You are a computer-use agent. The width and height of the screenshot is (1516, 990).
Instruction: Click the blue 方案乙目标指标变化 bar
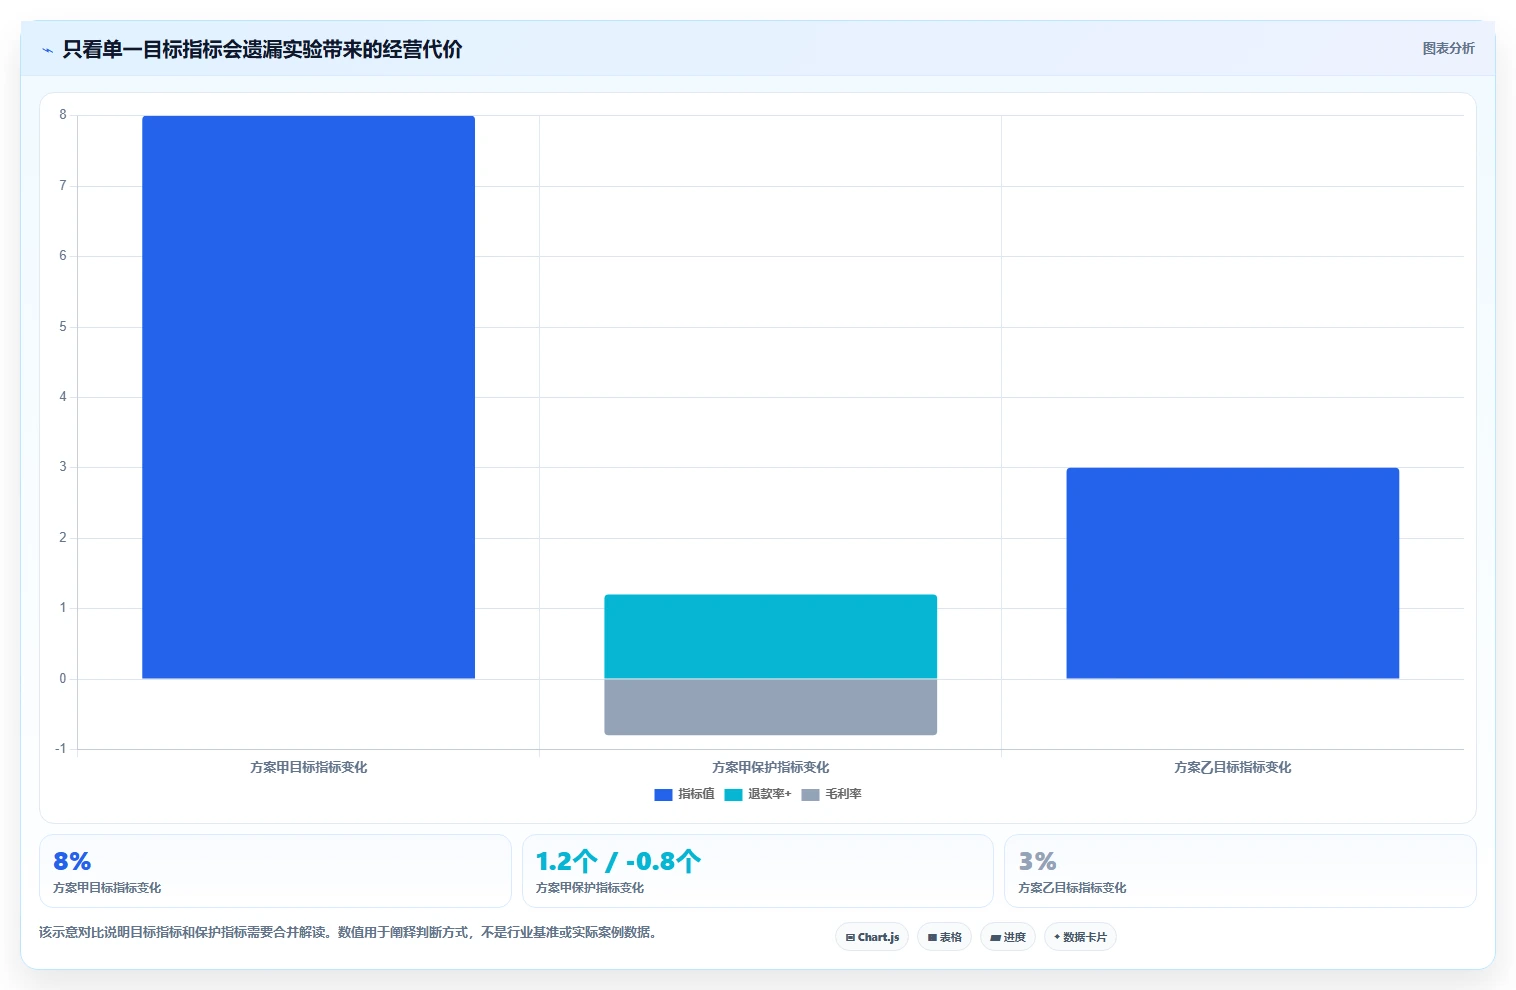coord(1232,573)
